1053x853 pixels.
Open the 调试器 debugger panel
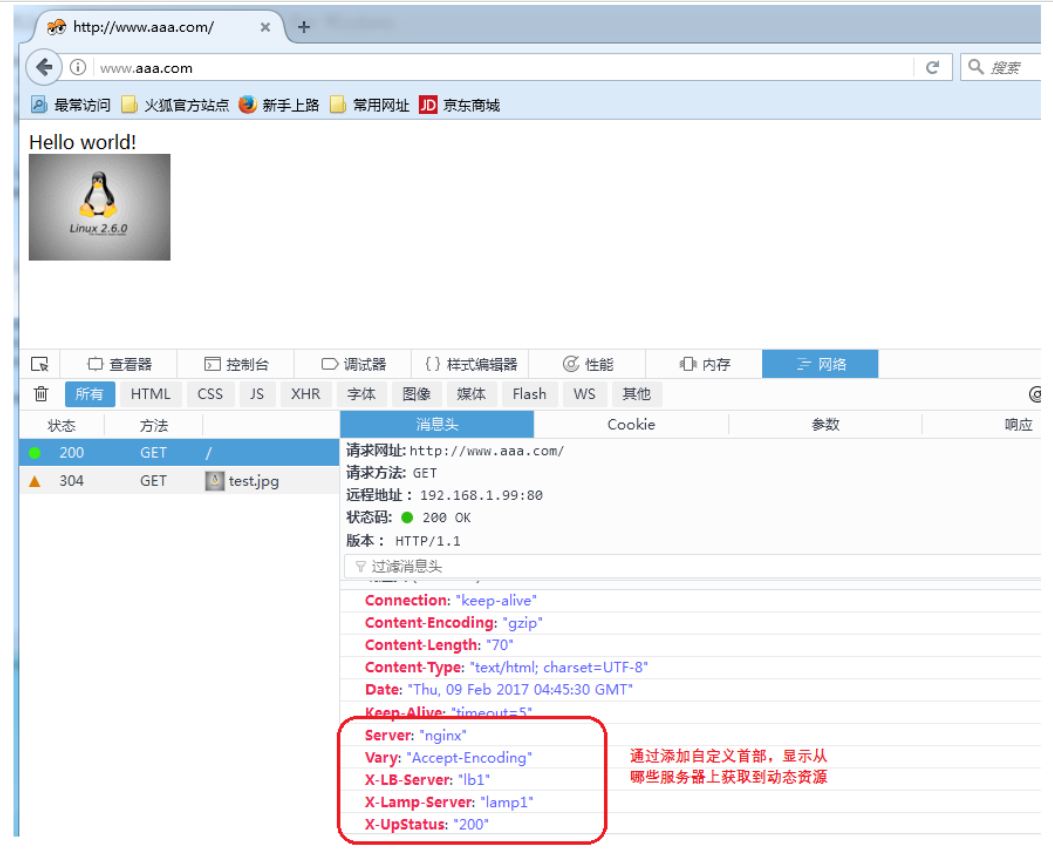(353, 364)
